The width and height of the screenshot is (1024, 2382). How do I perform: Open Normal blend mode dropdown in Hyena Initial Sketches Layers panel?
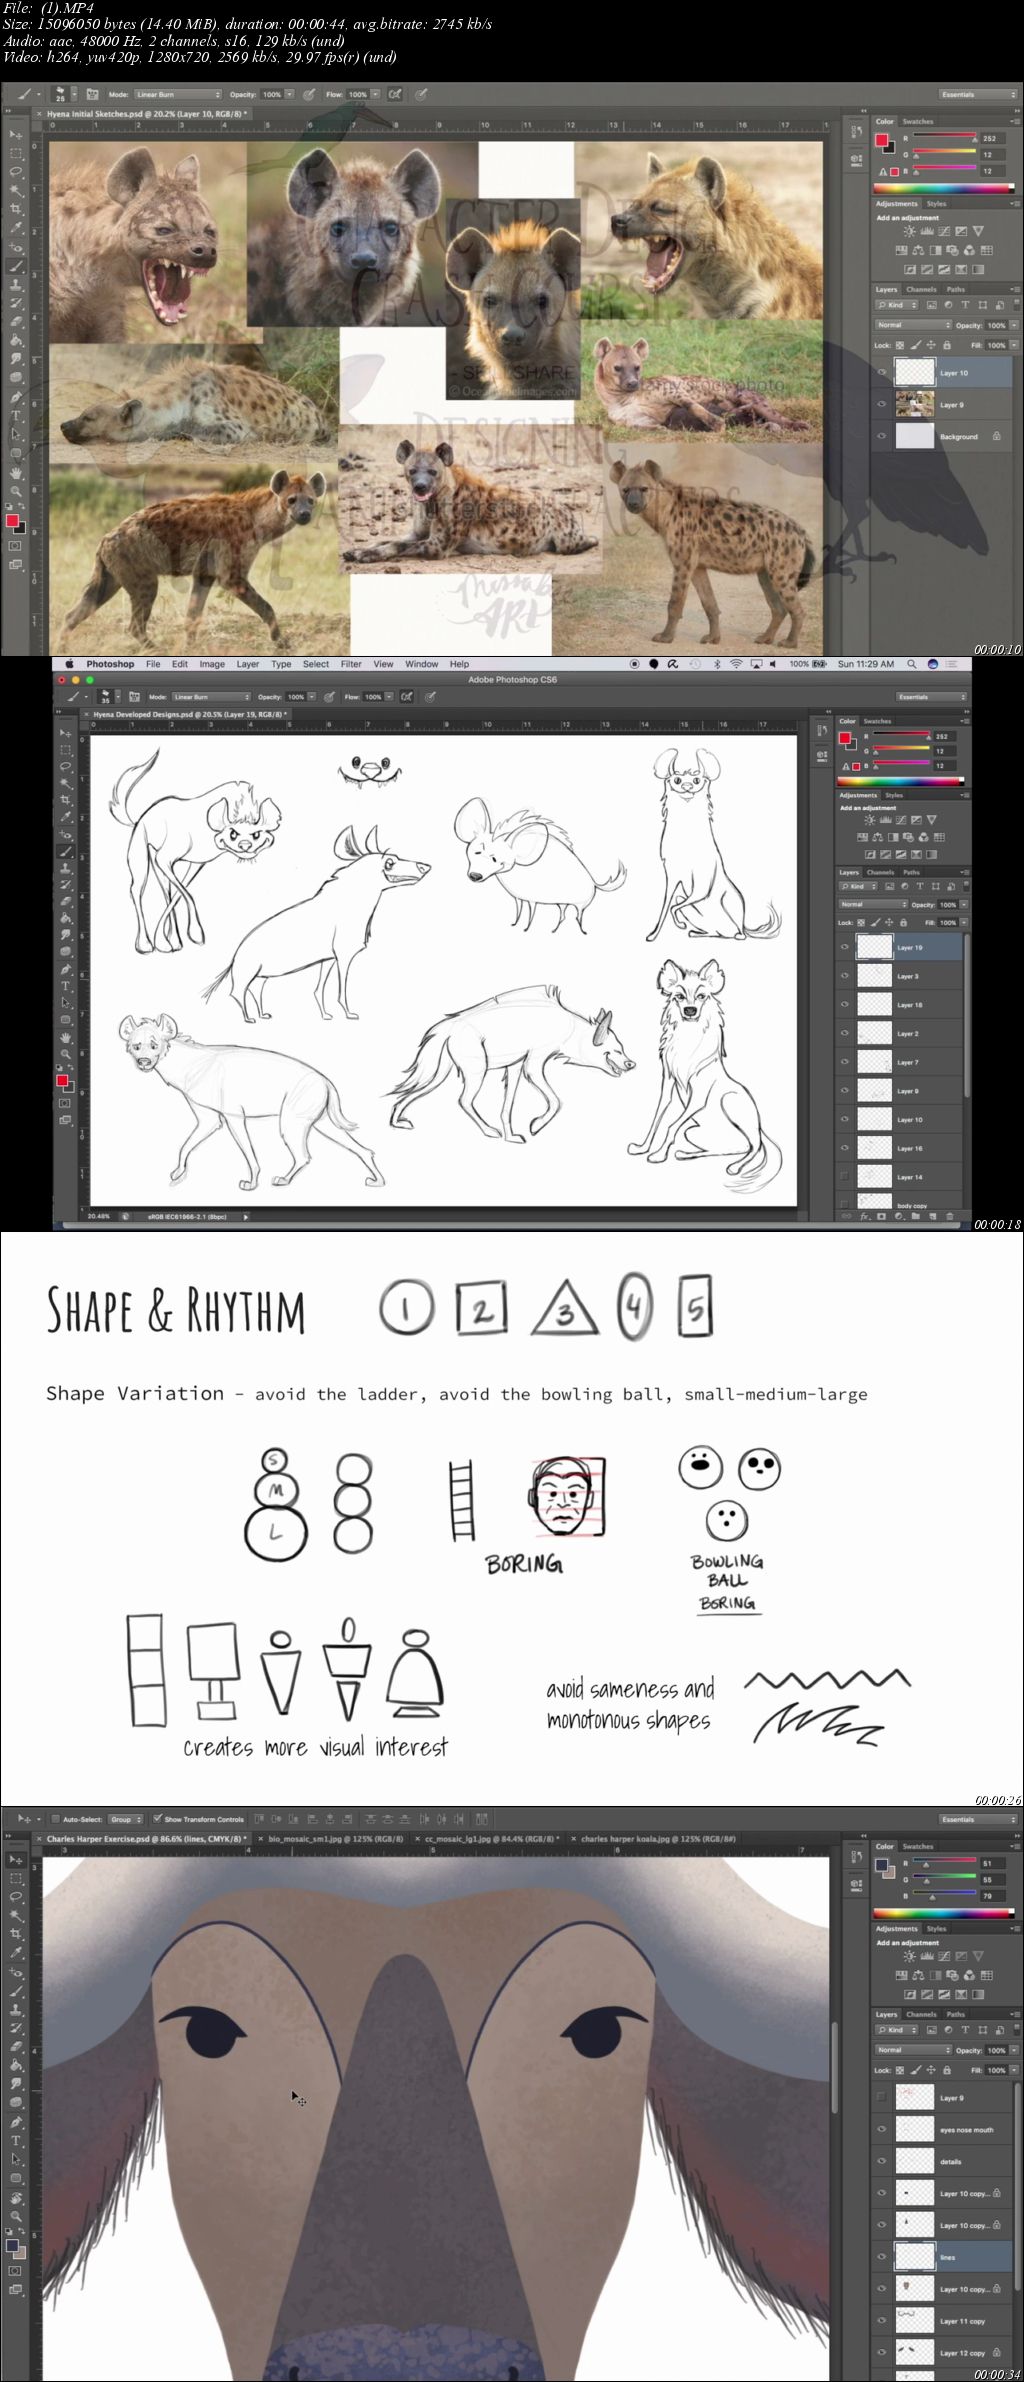pyautogui.click(x=913, y=325)
